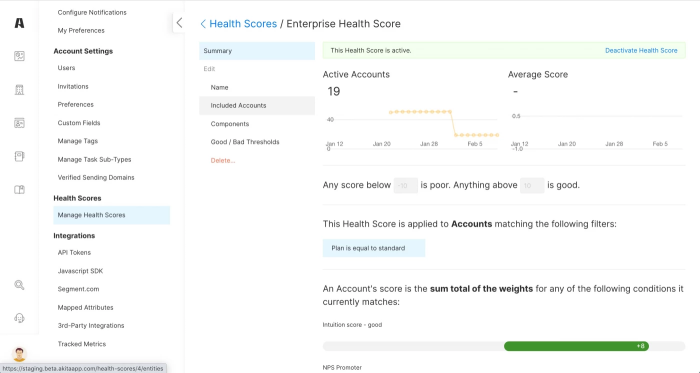Image resolution: width=700 pixels, height=373 pixels.
Task: Open the contacts card icon in sidebar
Action: (x=19, y=123)
